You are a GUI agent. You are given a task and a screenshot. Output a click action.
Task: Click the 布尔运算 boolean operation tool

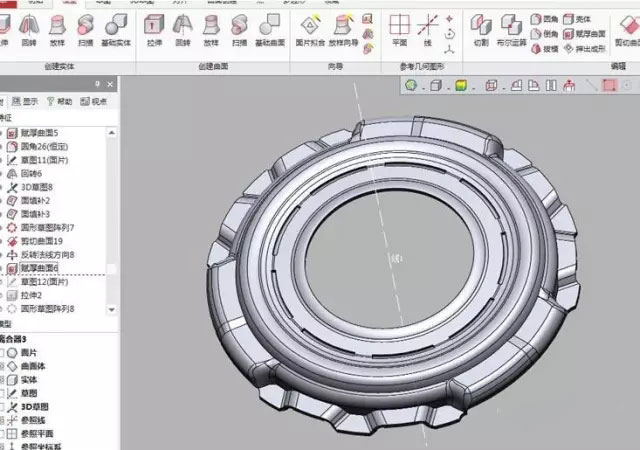point(516,28)
